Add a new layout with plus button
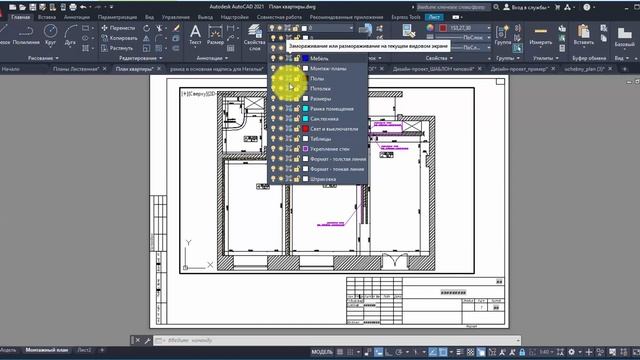640x360 pixels. click(x=102, y=350)
